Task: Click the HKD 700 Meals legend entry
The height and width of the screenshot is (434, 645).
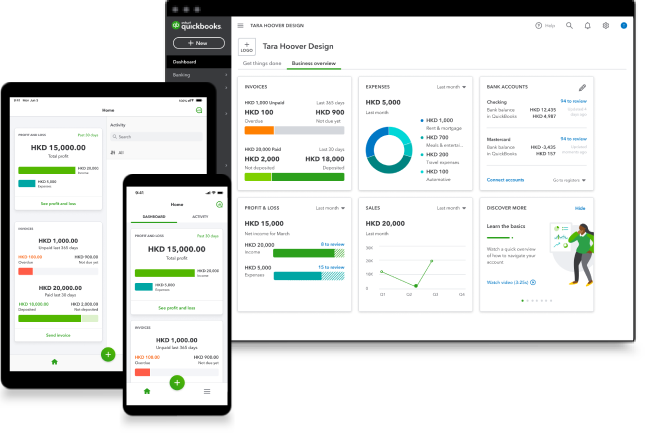Action: point(442,141)
